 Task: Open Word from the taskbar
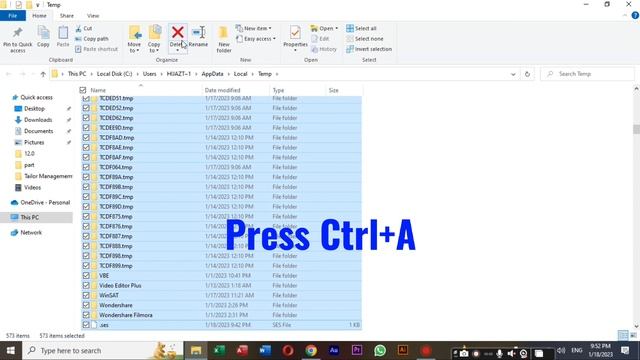265,350
